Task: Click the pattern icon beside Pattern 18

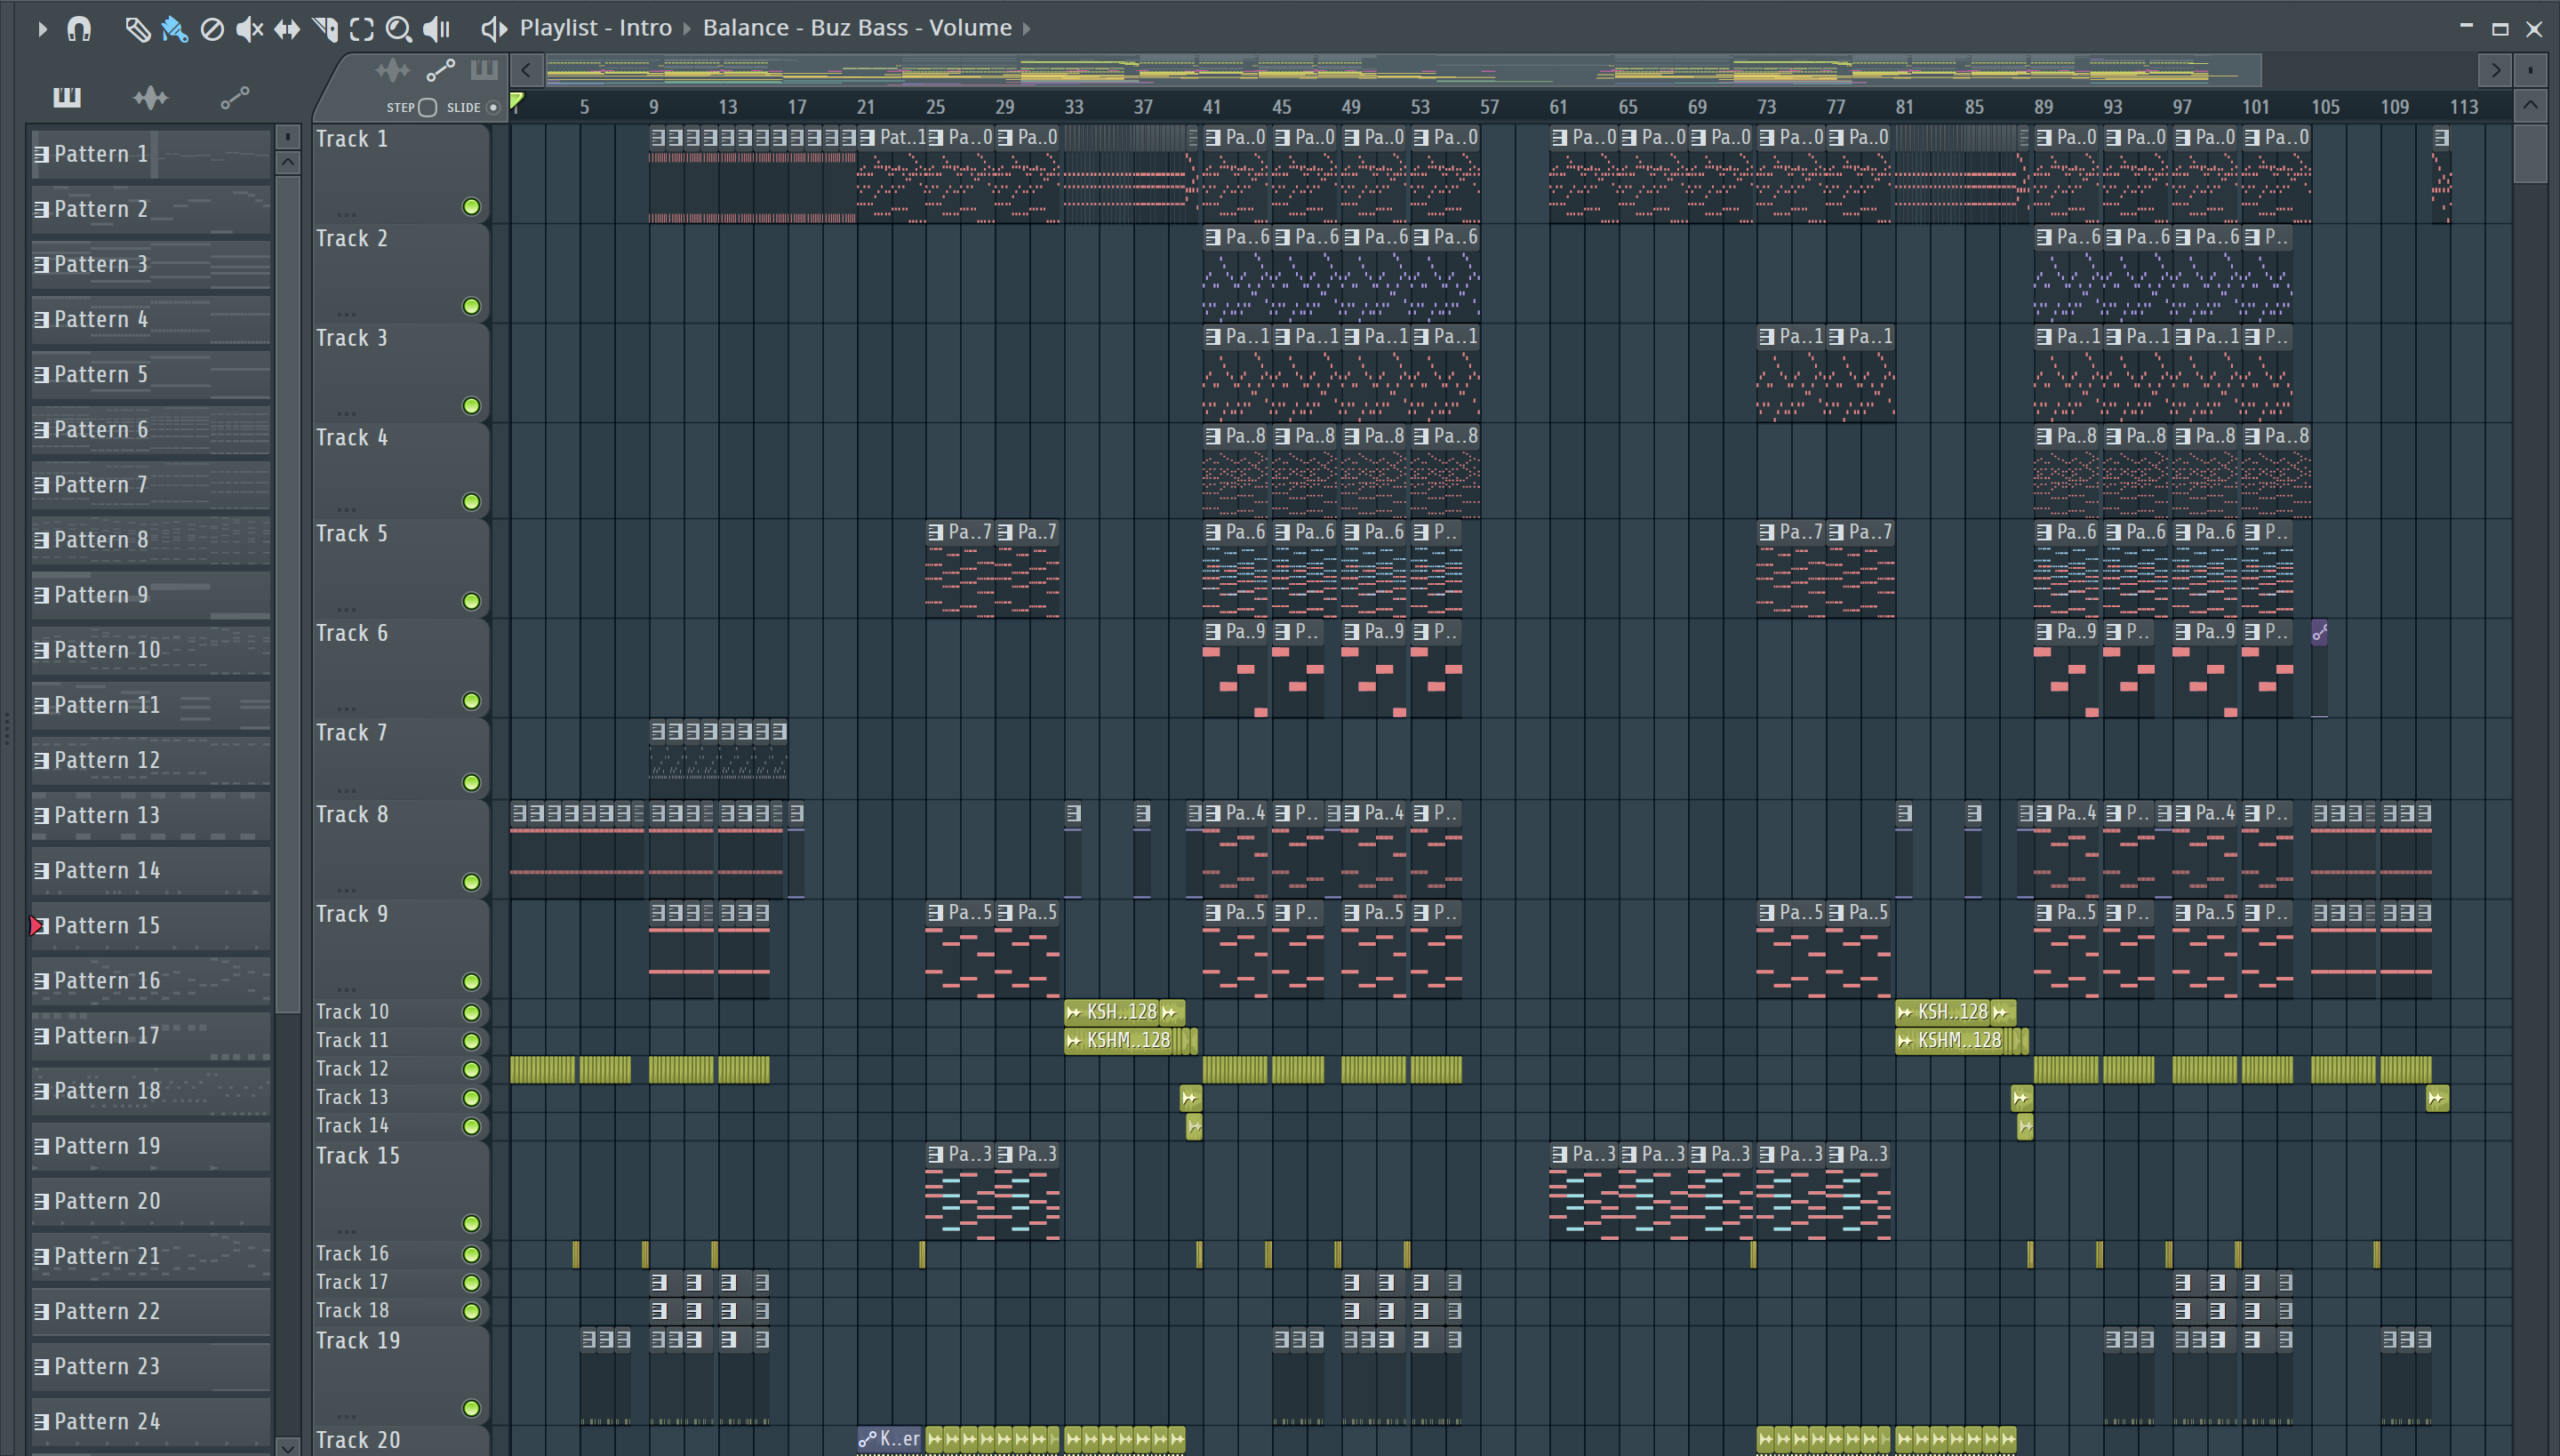Action: click(41, 1091)
